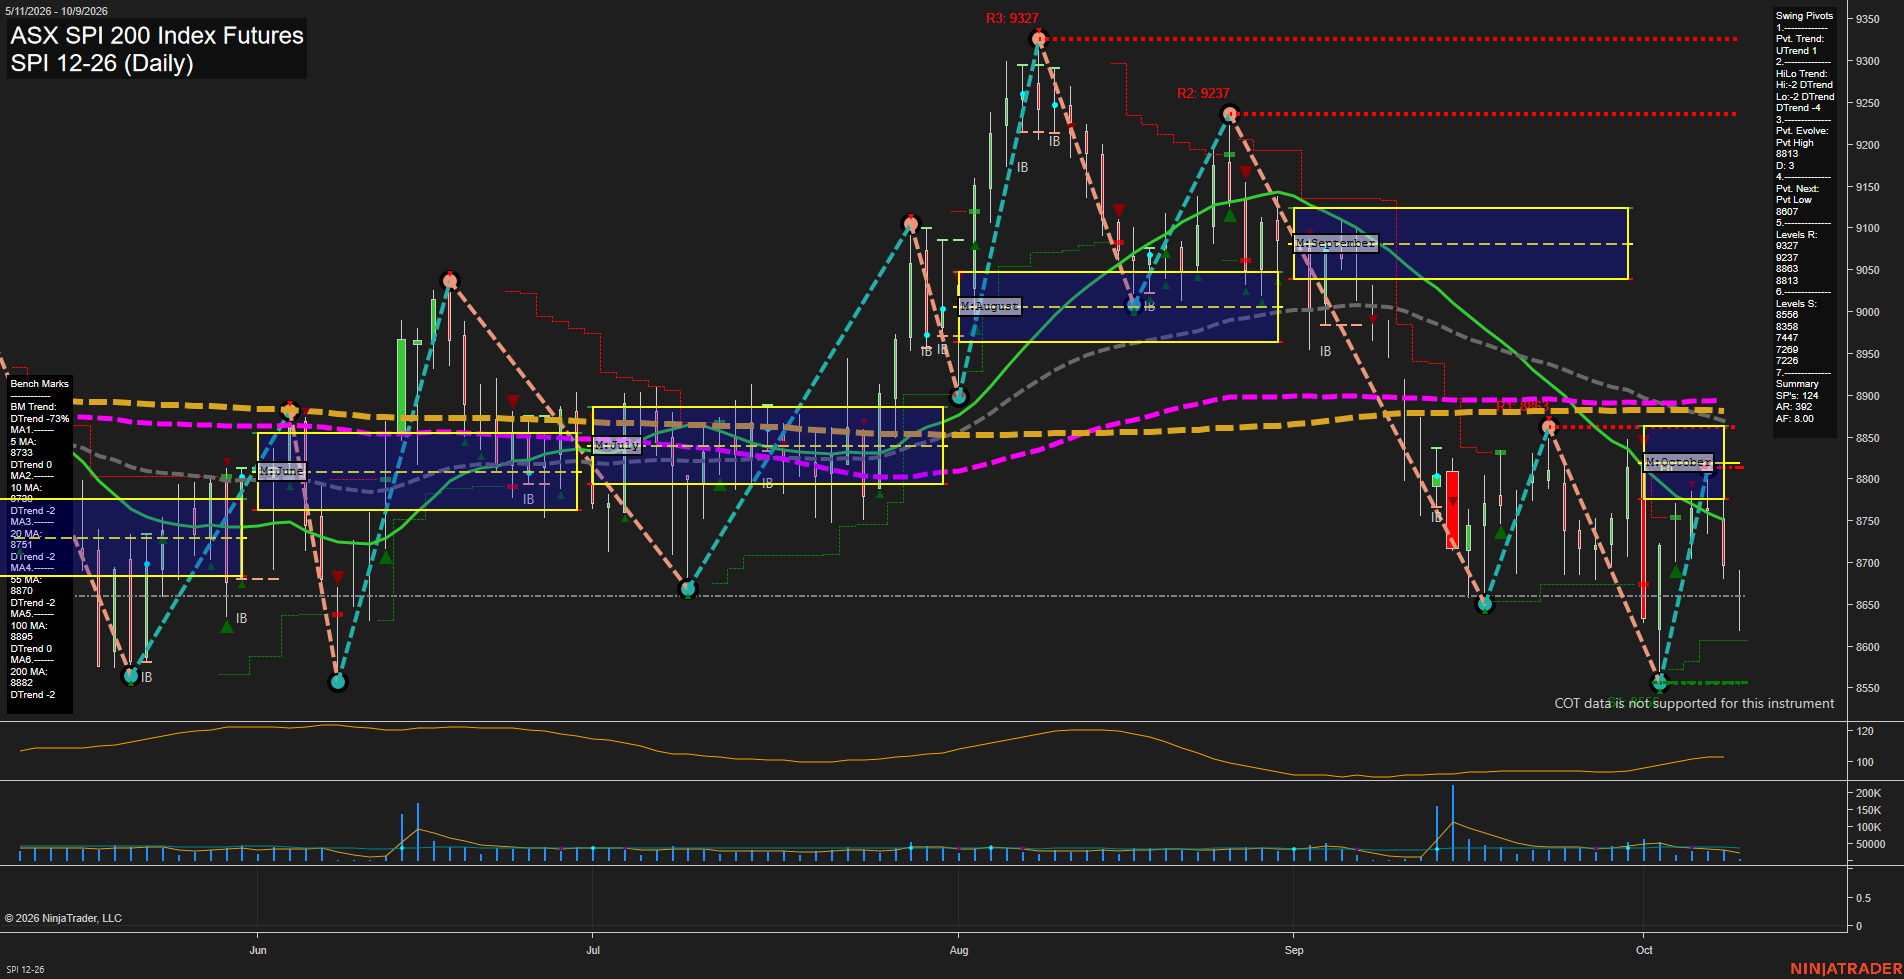Click the DTrend -73% value
This screenshot has width=1904, height=979.
click(x=40, y=419)
